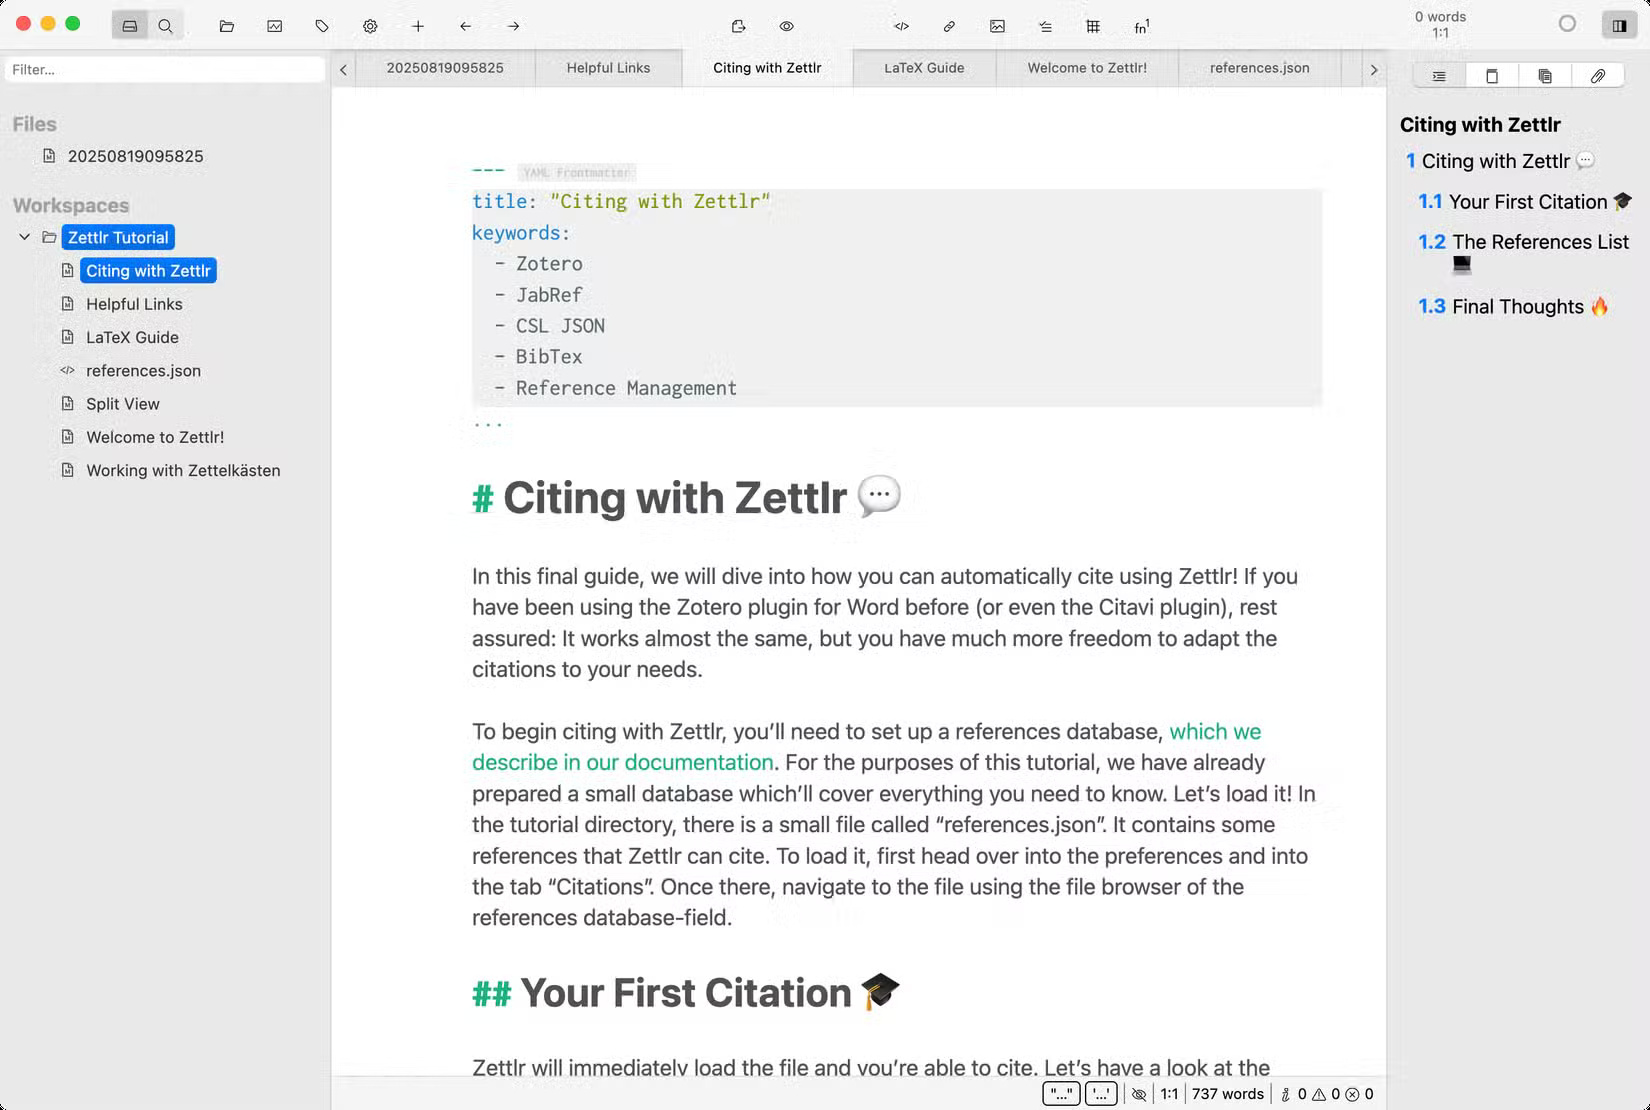Open the global search icon
The width and height of the screenshot is (1650, 1110).
164,25
